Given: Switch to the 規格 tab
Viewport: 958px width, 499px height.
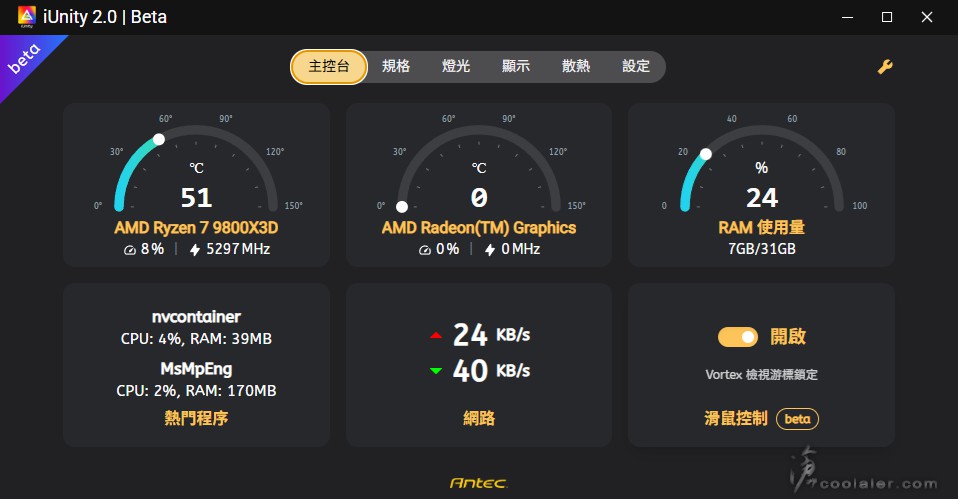Looking at the screenshot, I should 396,67.
